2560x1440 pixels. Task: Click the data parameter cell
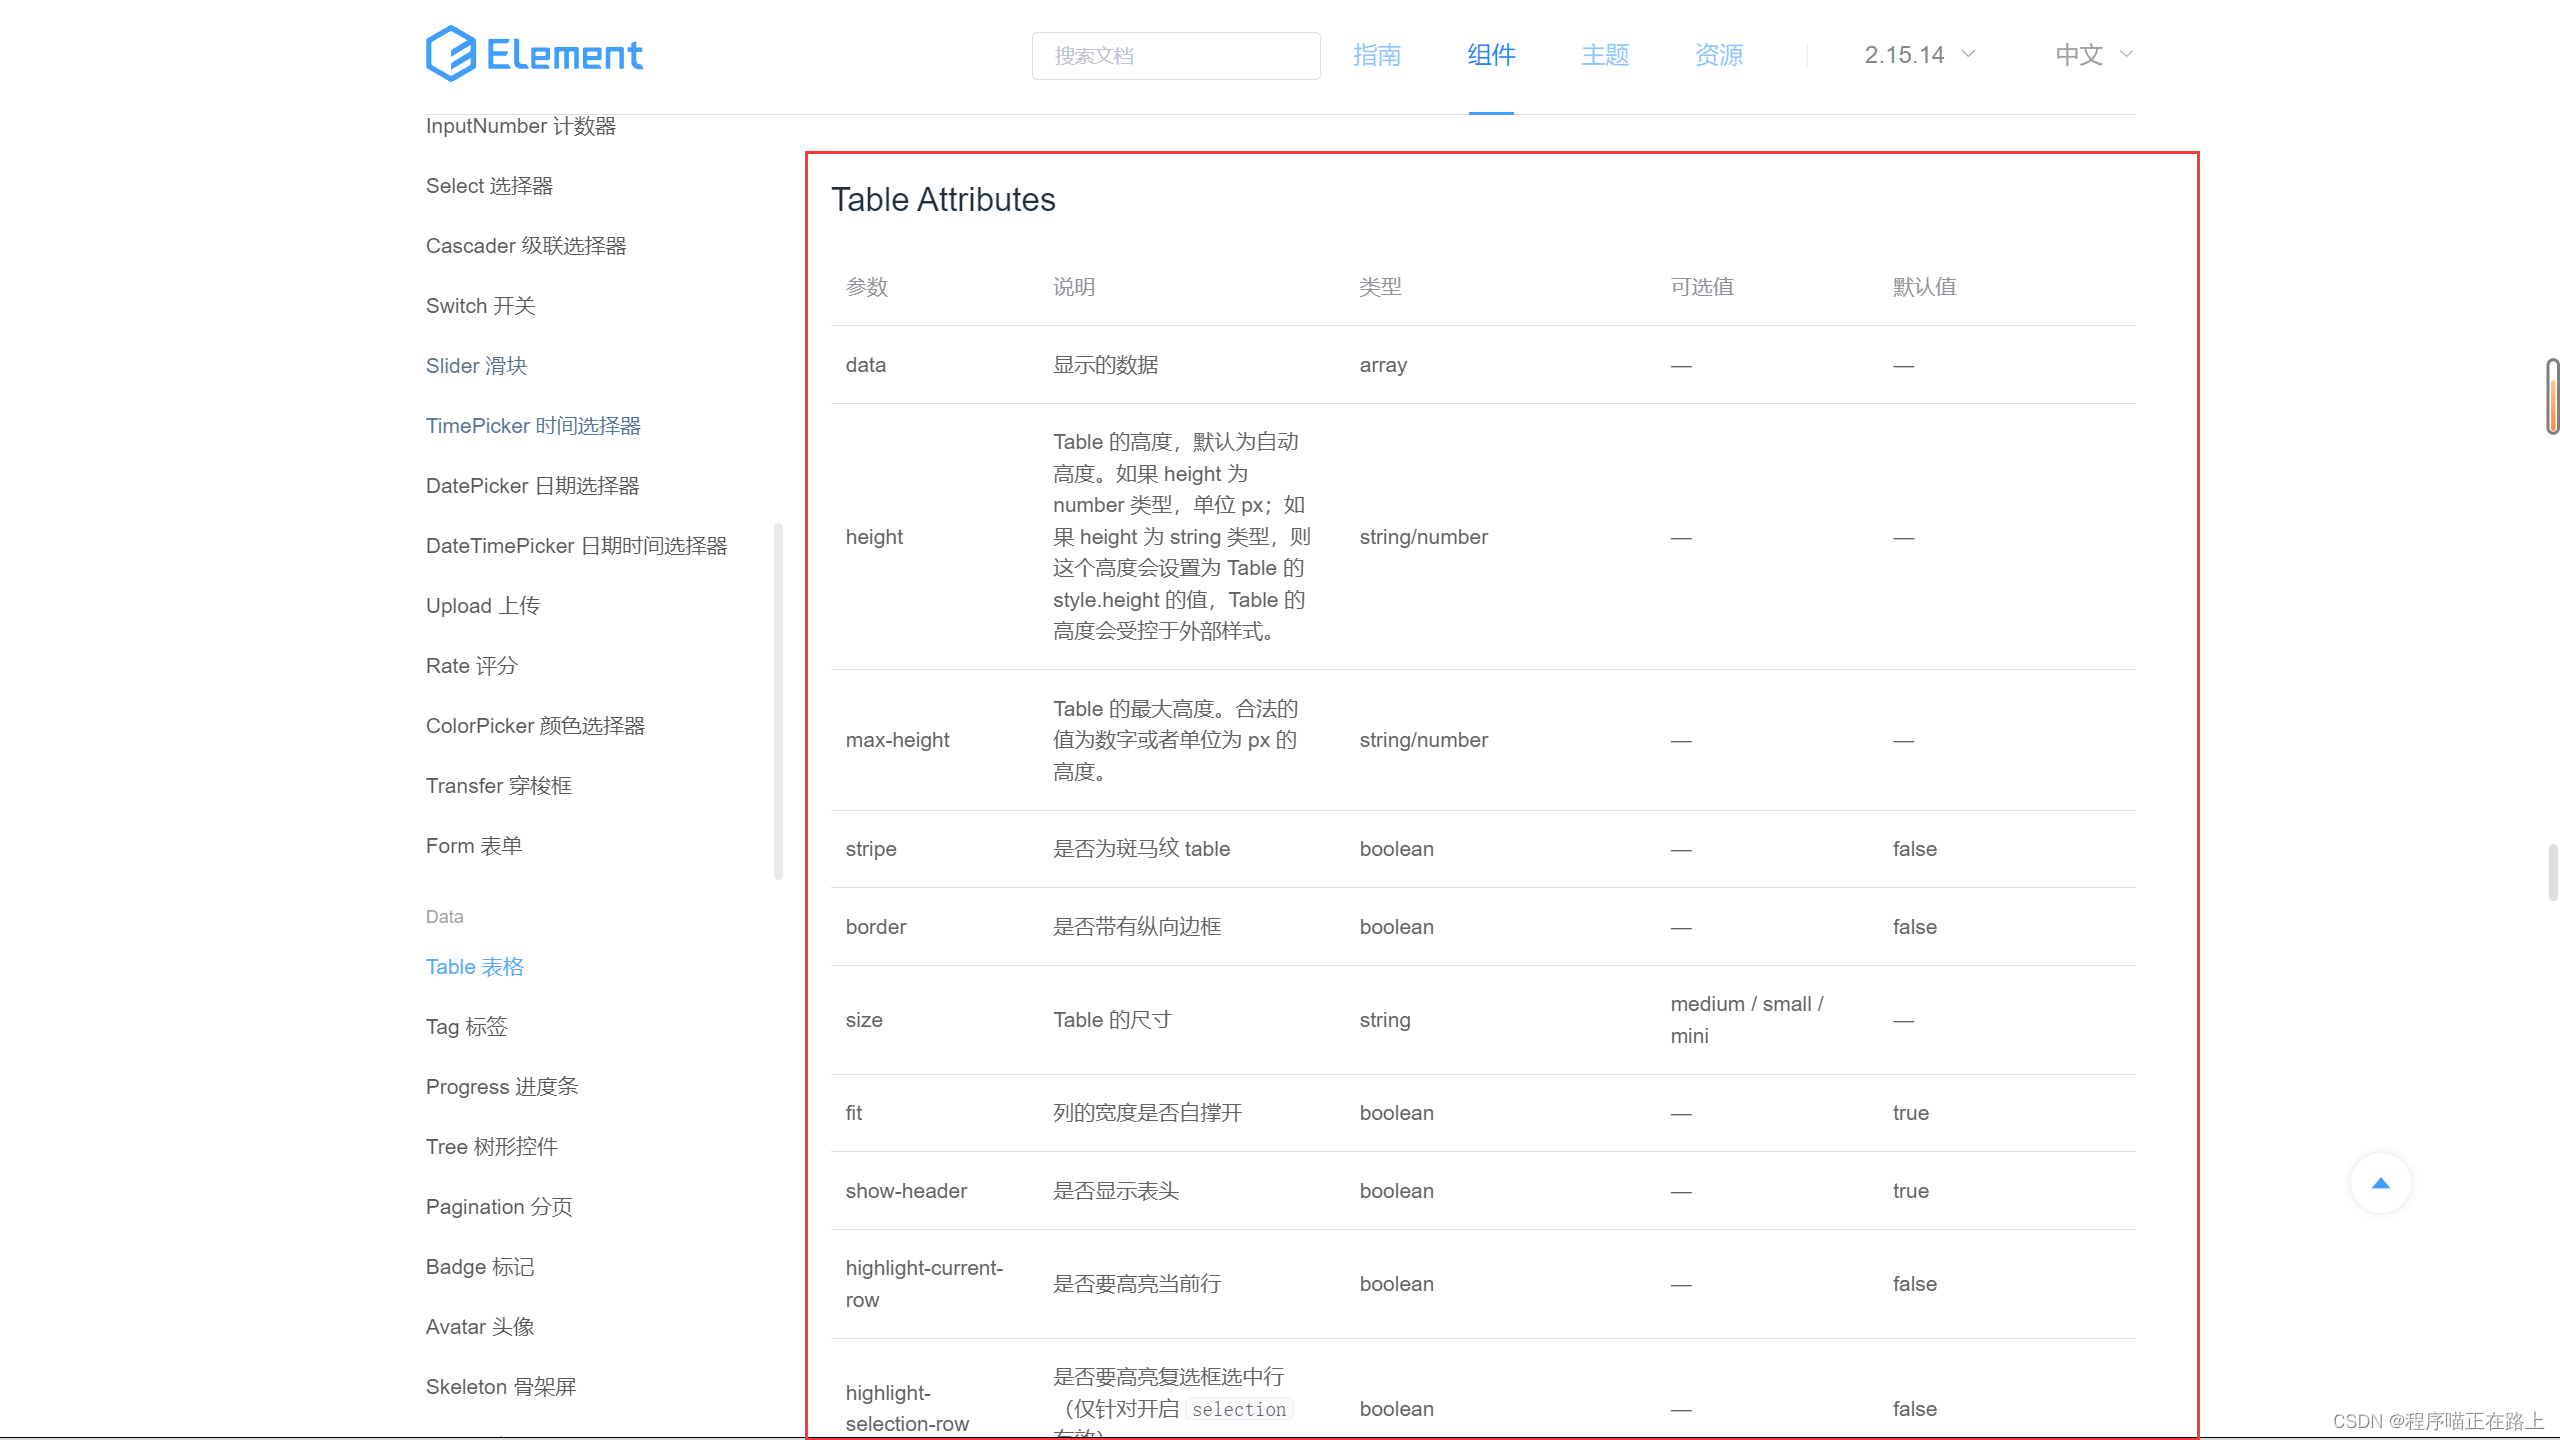(866, 365)
